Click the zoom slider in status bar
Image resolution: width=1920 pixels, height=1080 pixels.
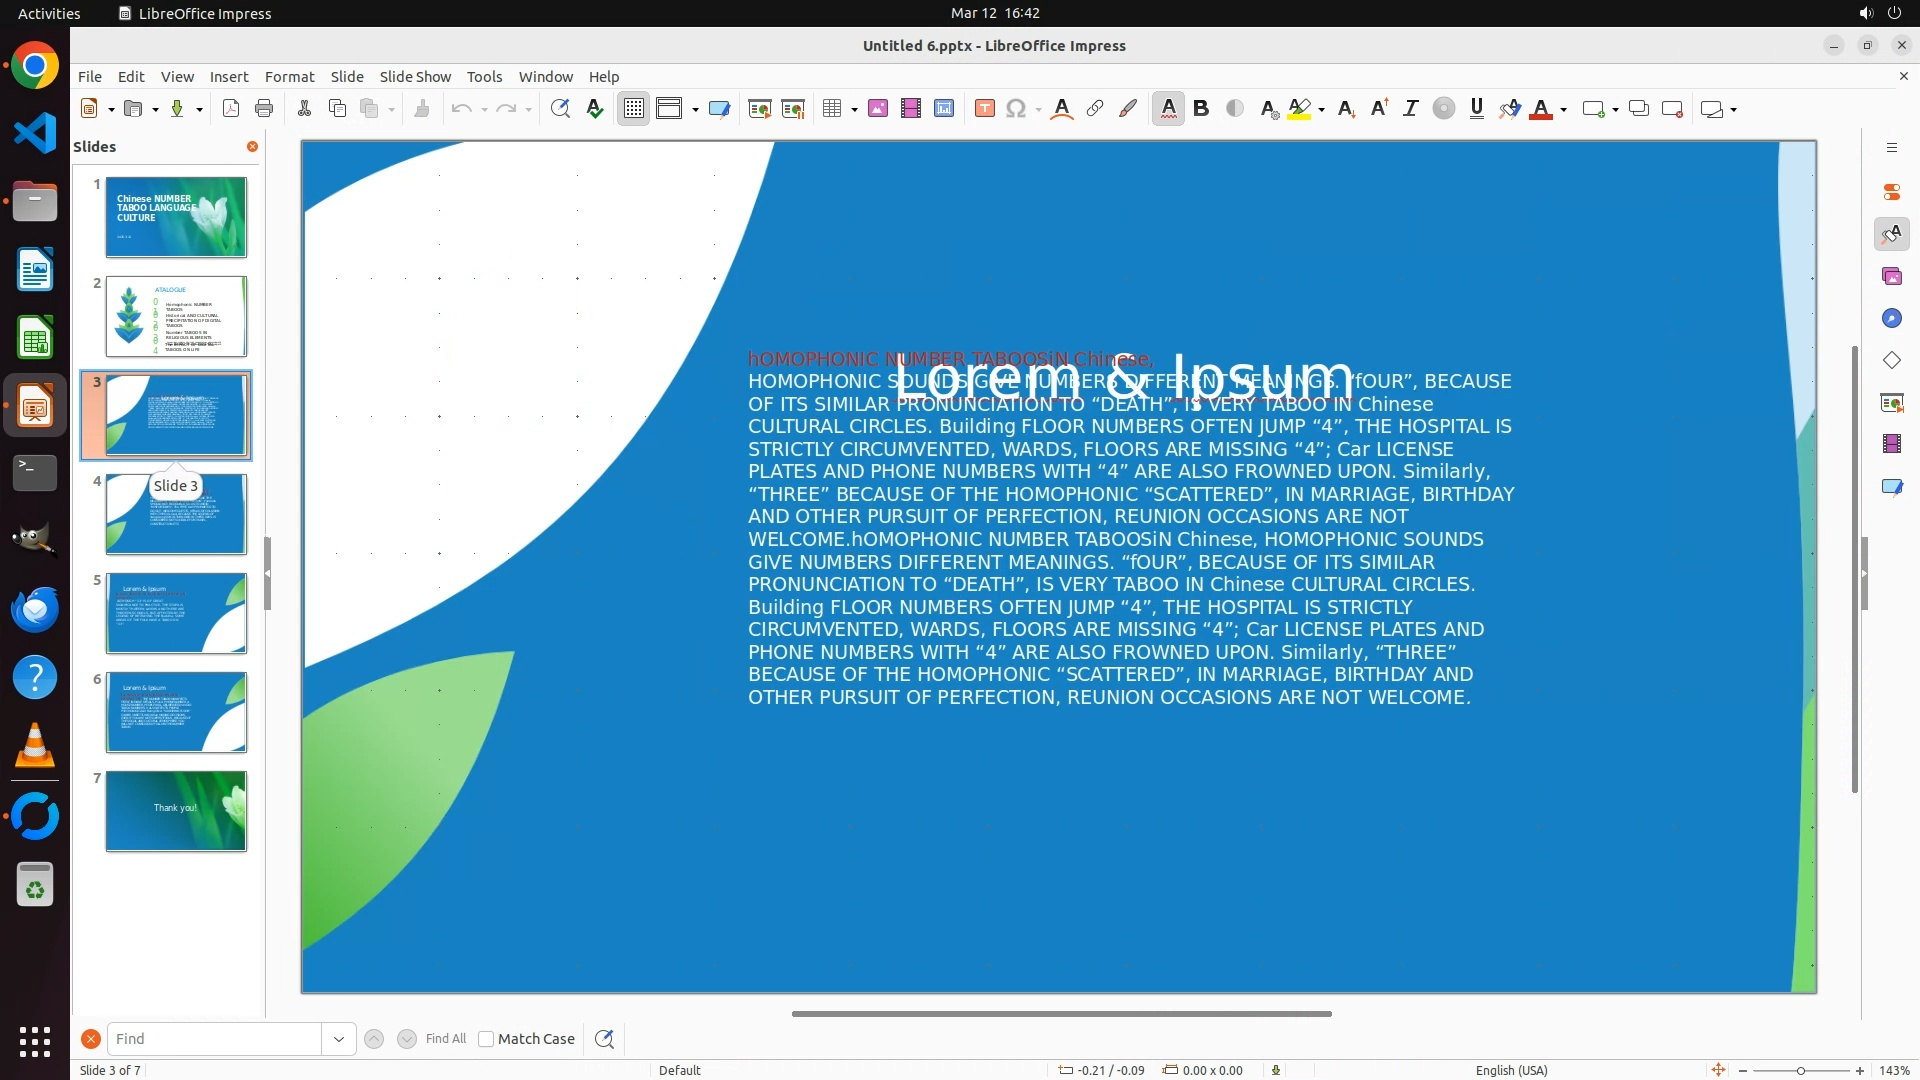click(x=1800, y=1071)
